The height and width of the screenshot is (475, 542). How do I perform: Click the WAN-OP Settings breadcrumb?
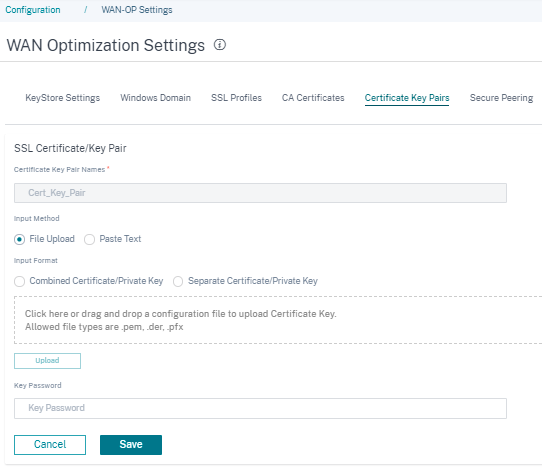(x=137, y=10)
